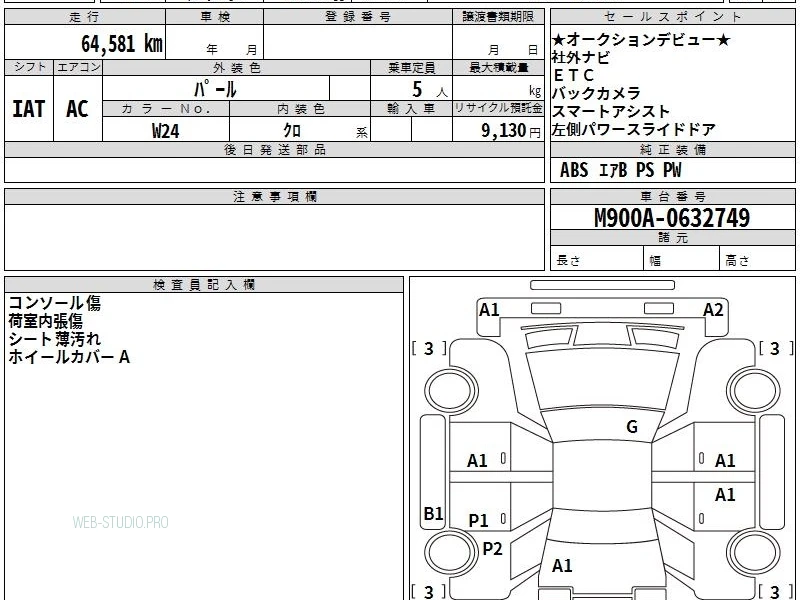Select the 社外ナビ sales point

pyautogui.click(x=581, y=57)
